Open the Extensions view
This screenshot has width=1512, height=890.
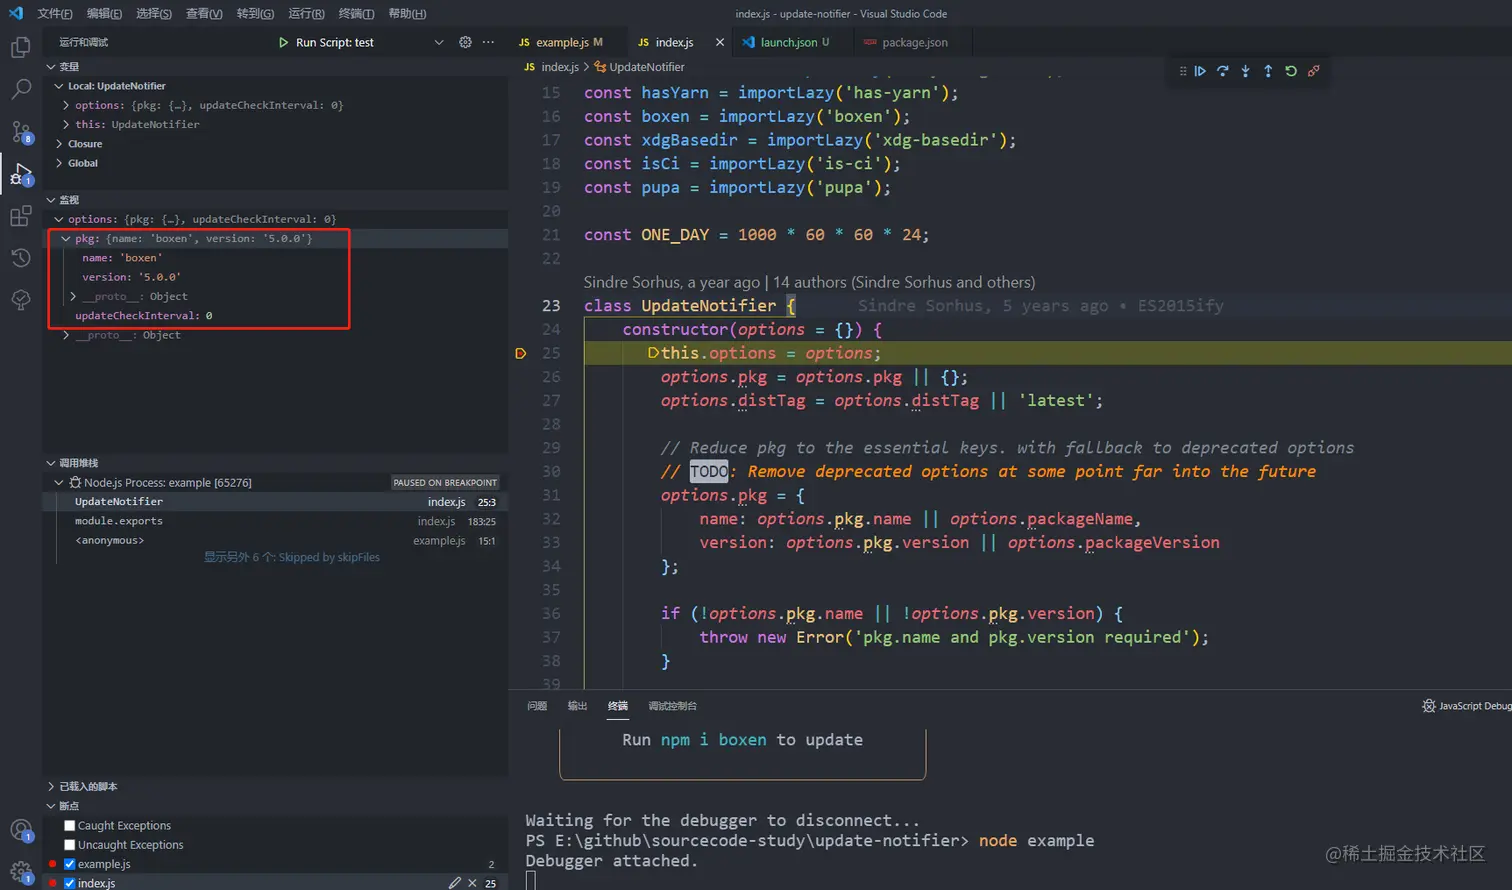coord(20,216)
